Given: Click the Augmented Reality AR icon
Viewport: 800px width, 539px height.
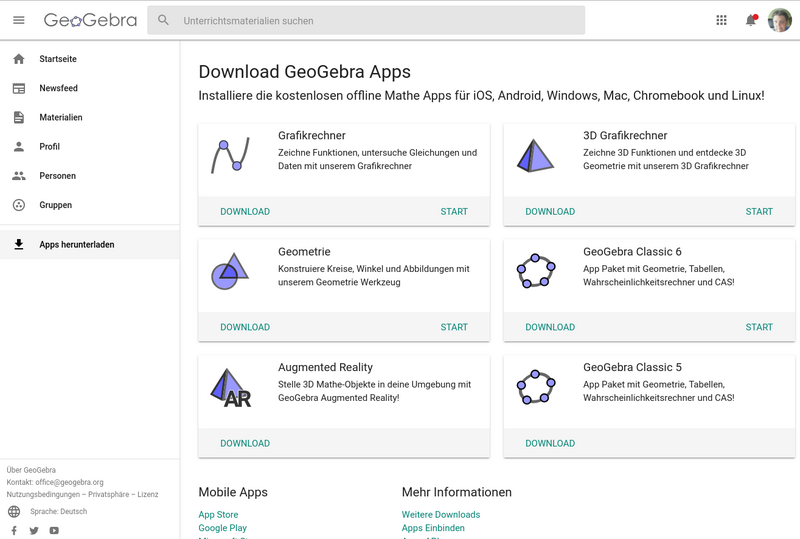Looking at the screenshot, I should click(x=231, y=388).
